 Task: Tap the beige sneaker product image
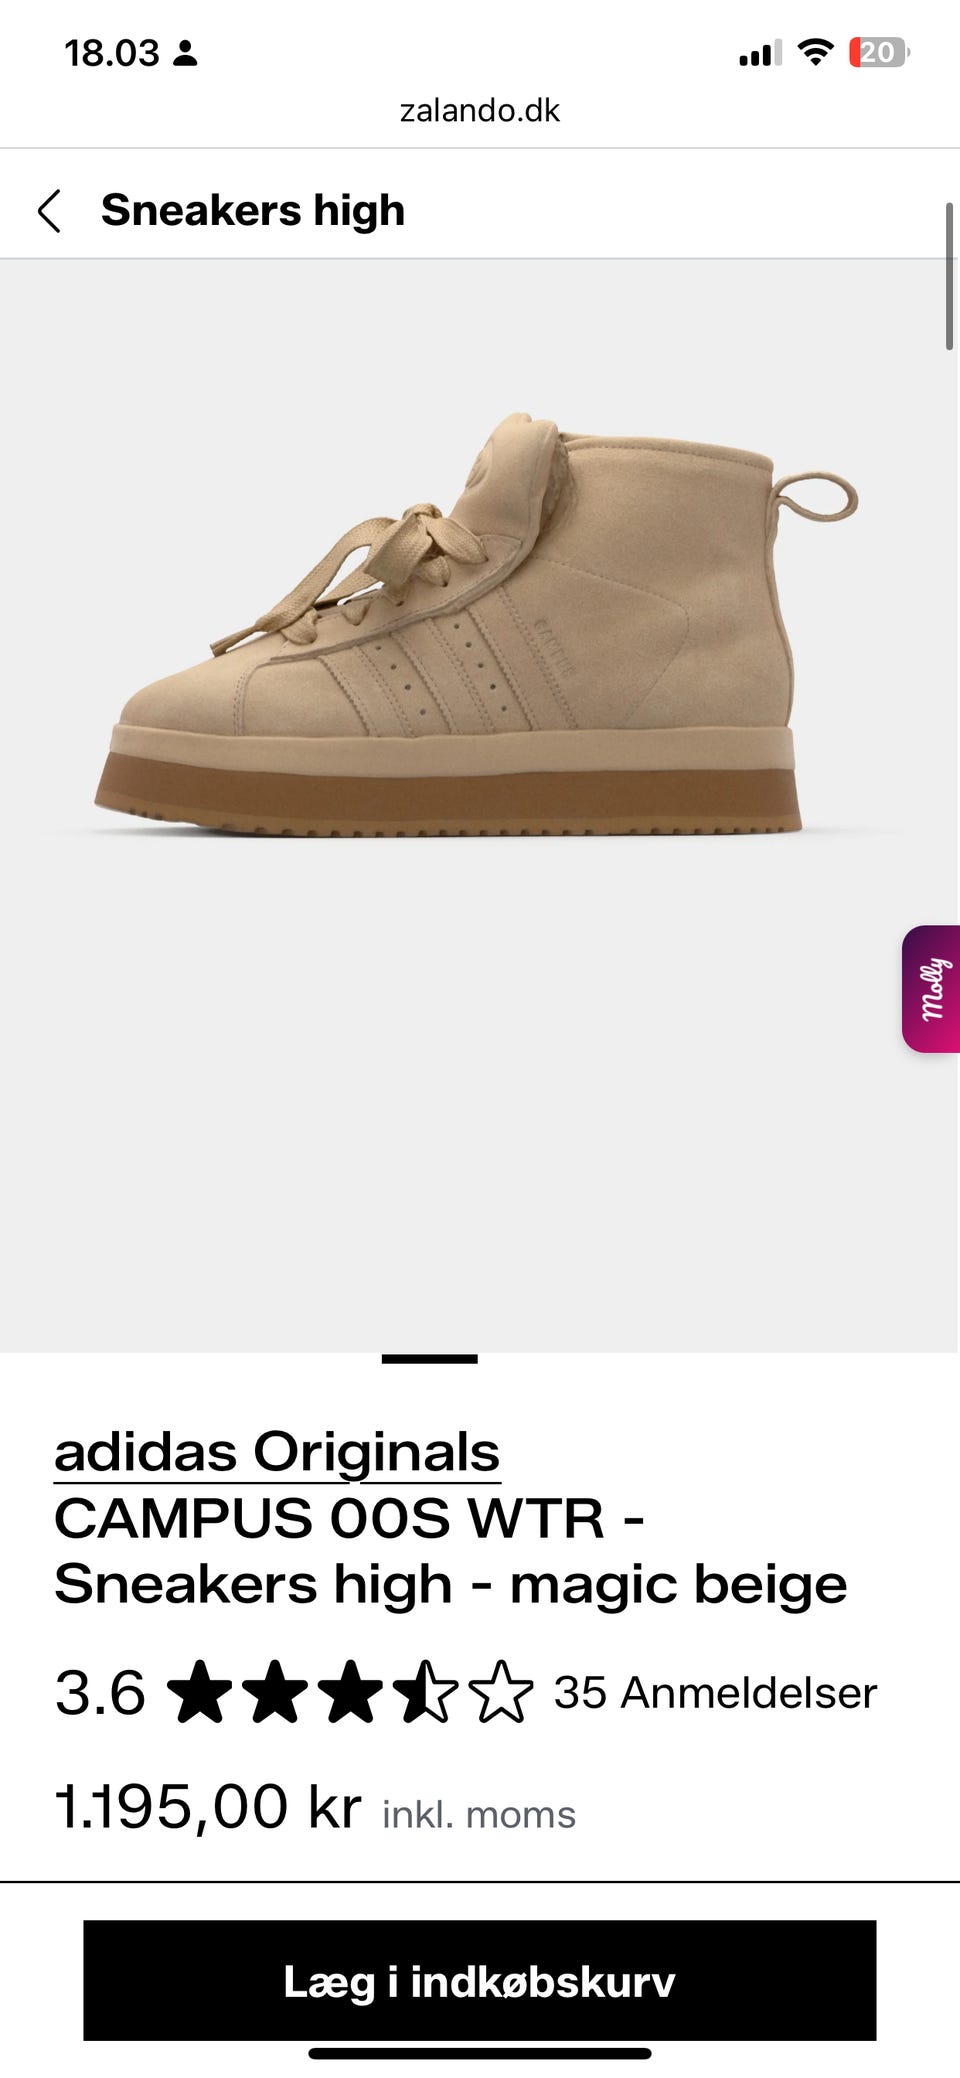[478, 624]
